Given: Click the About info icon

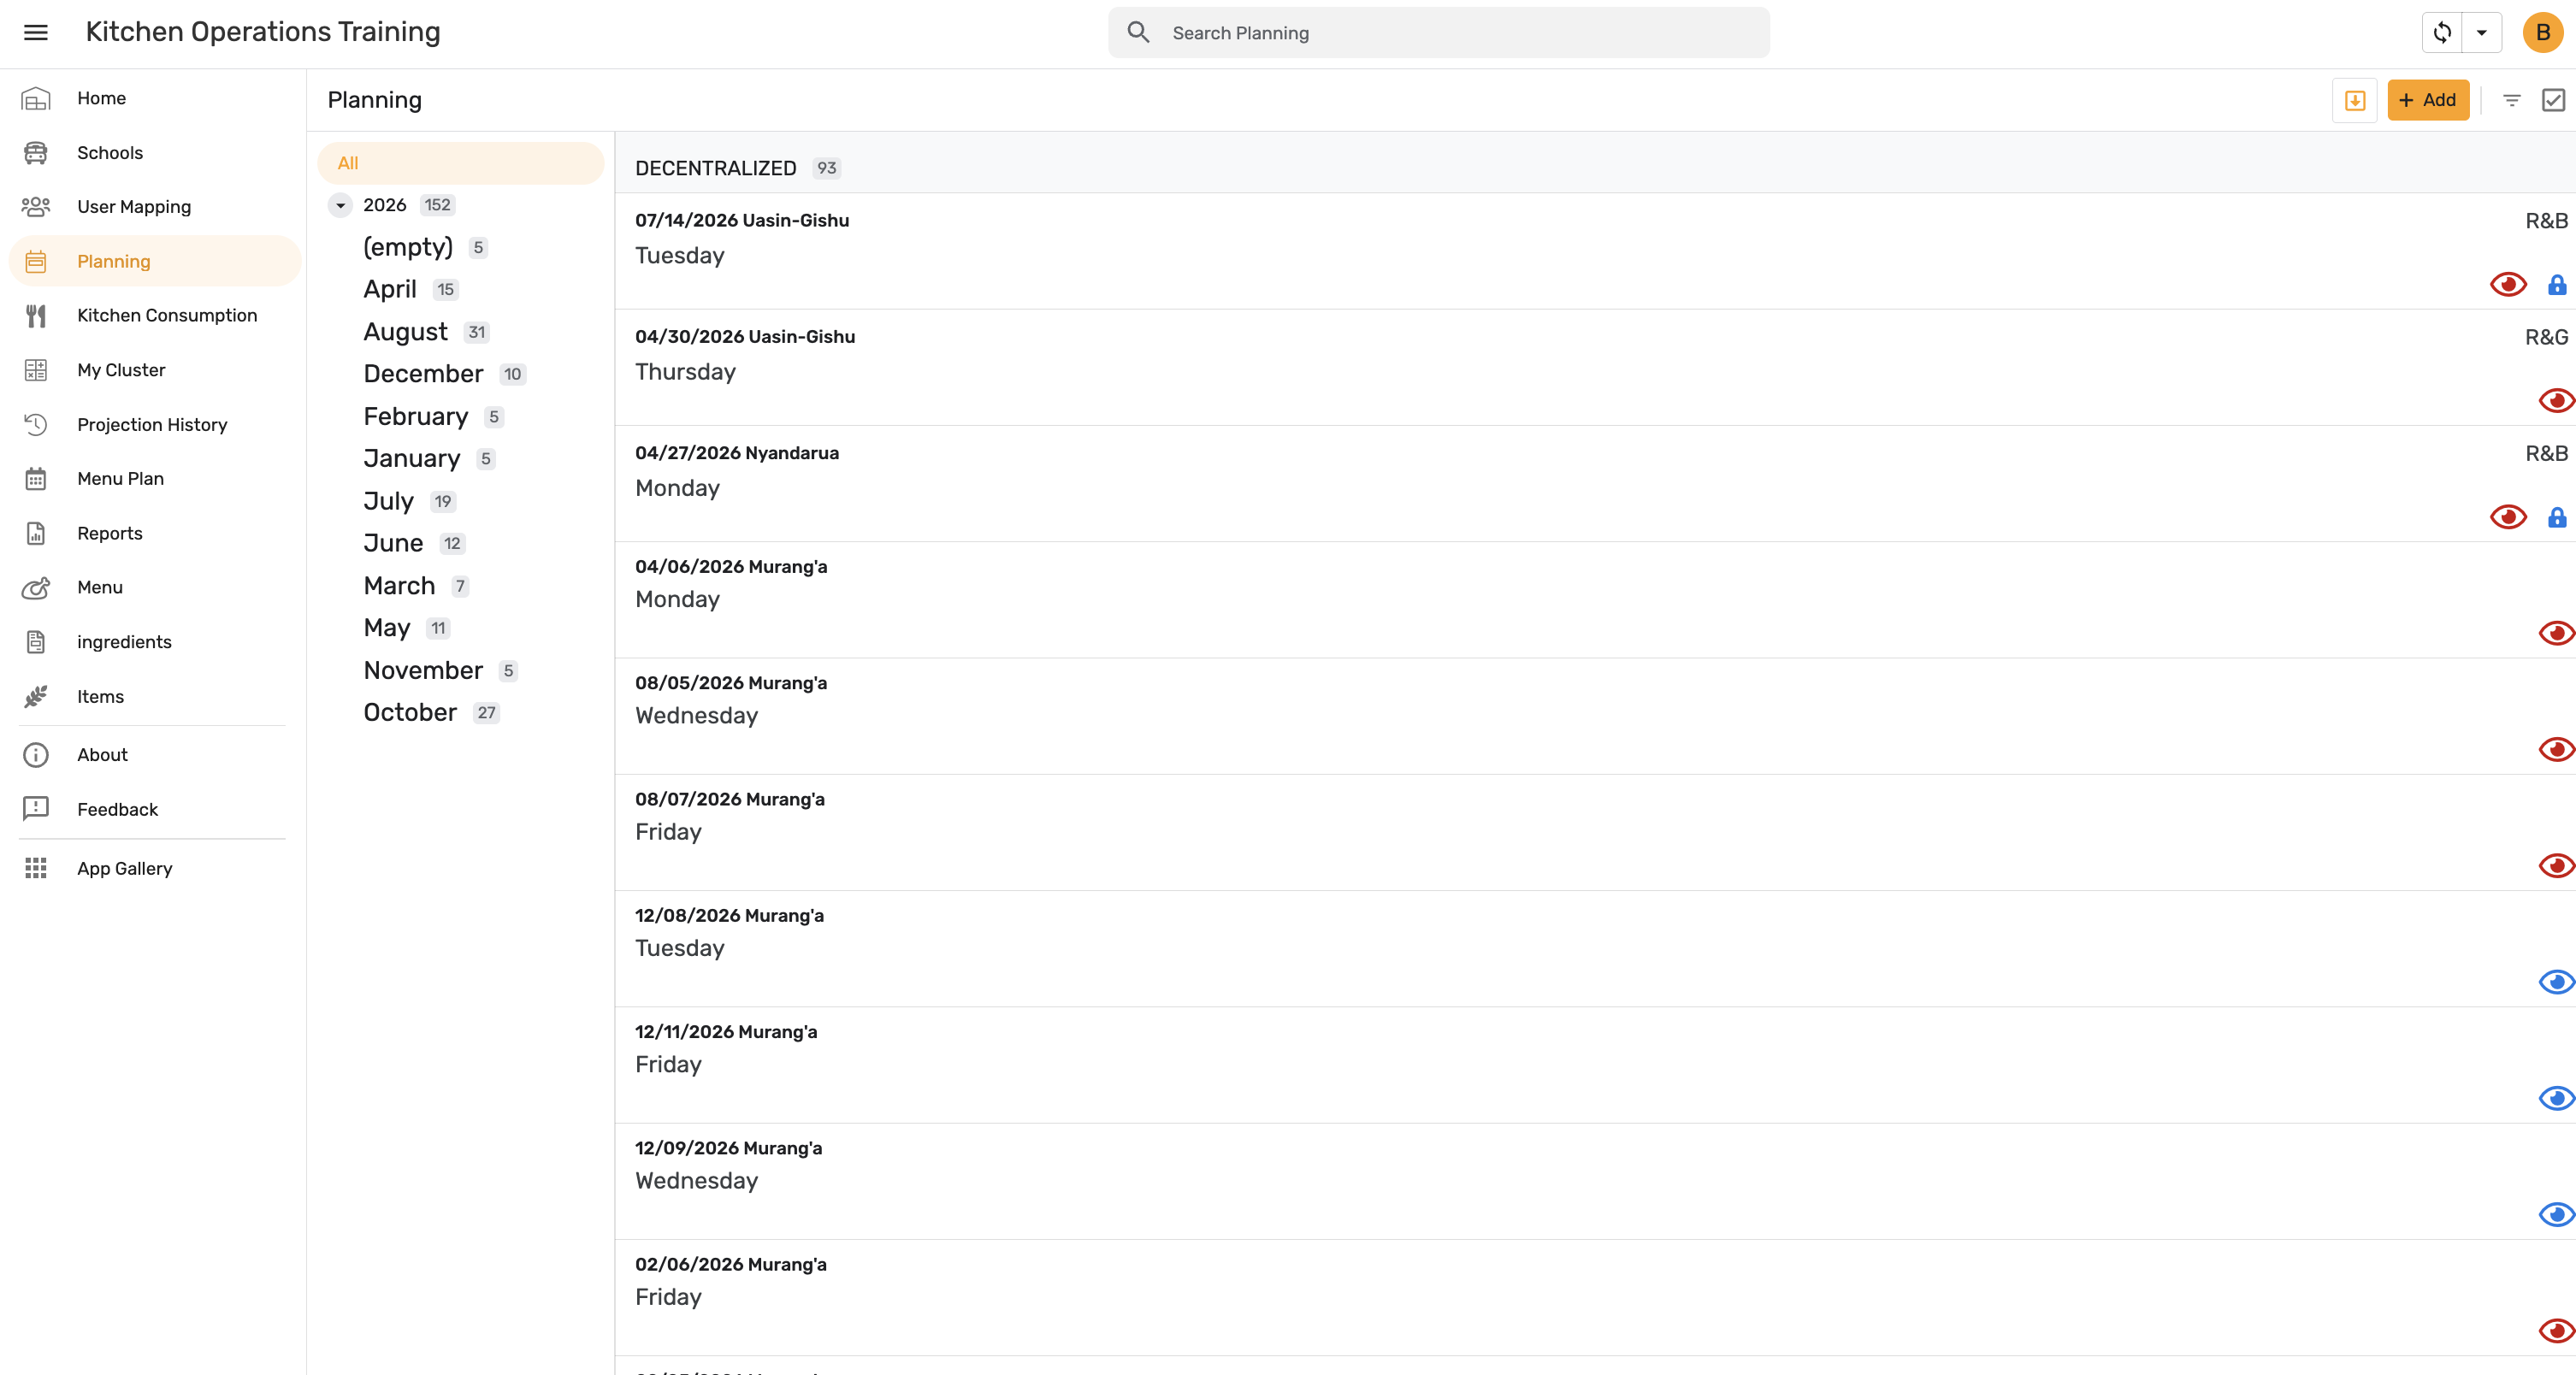Looking at the screenshot, I should [36, 755].
